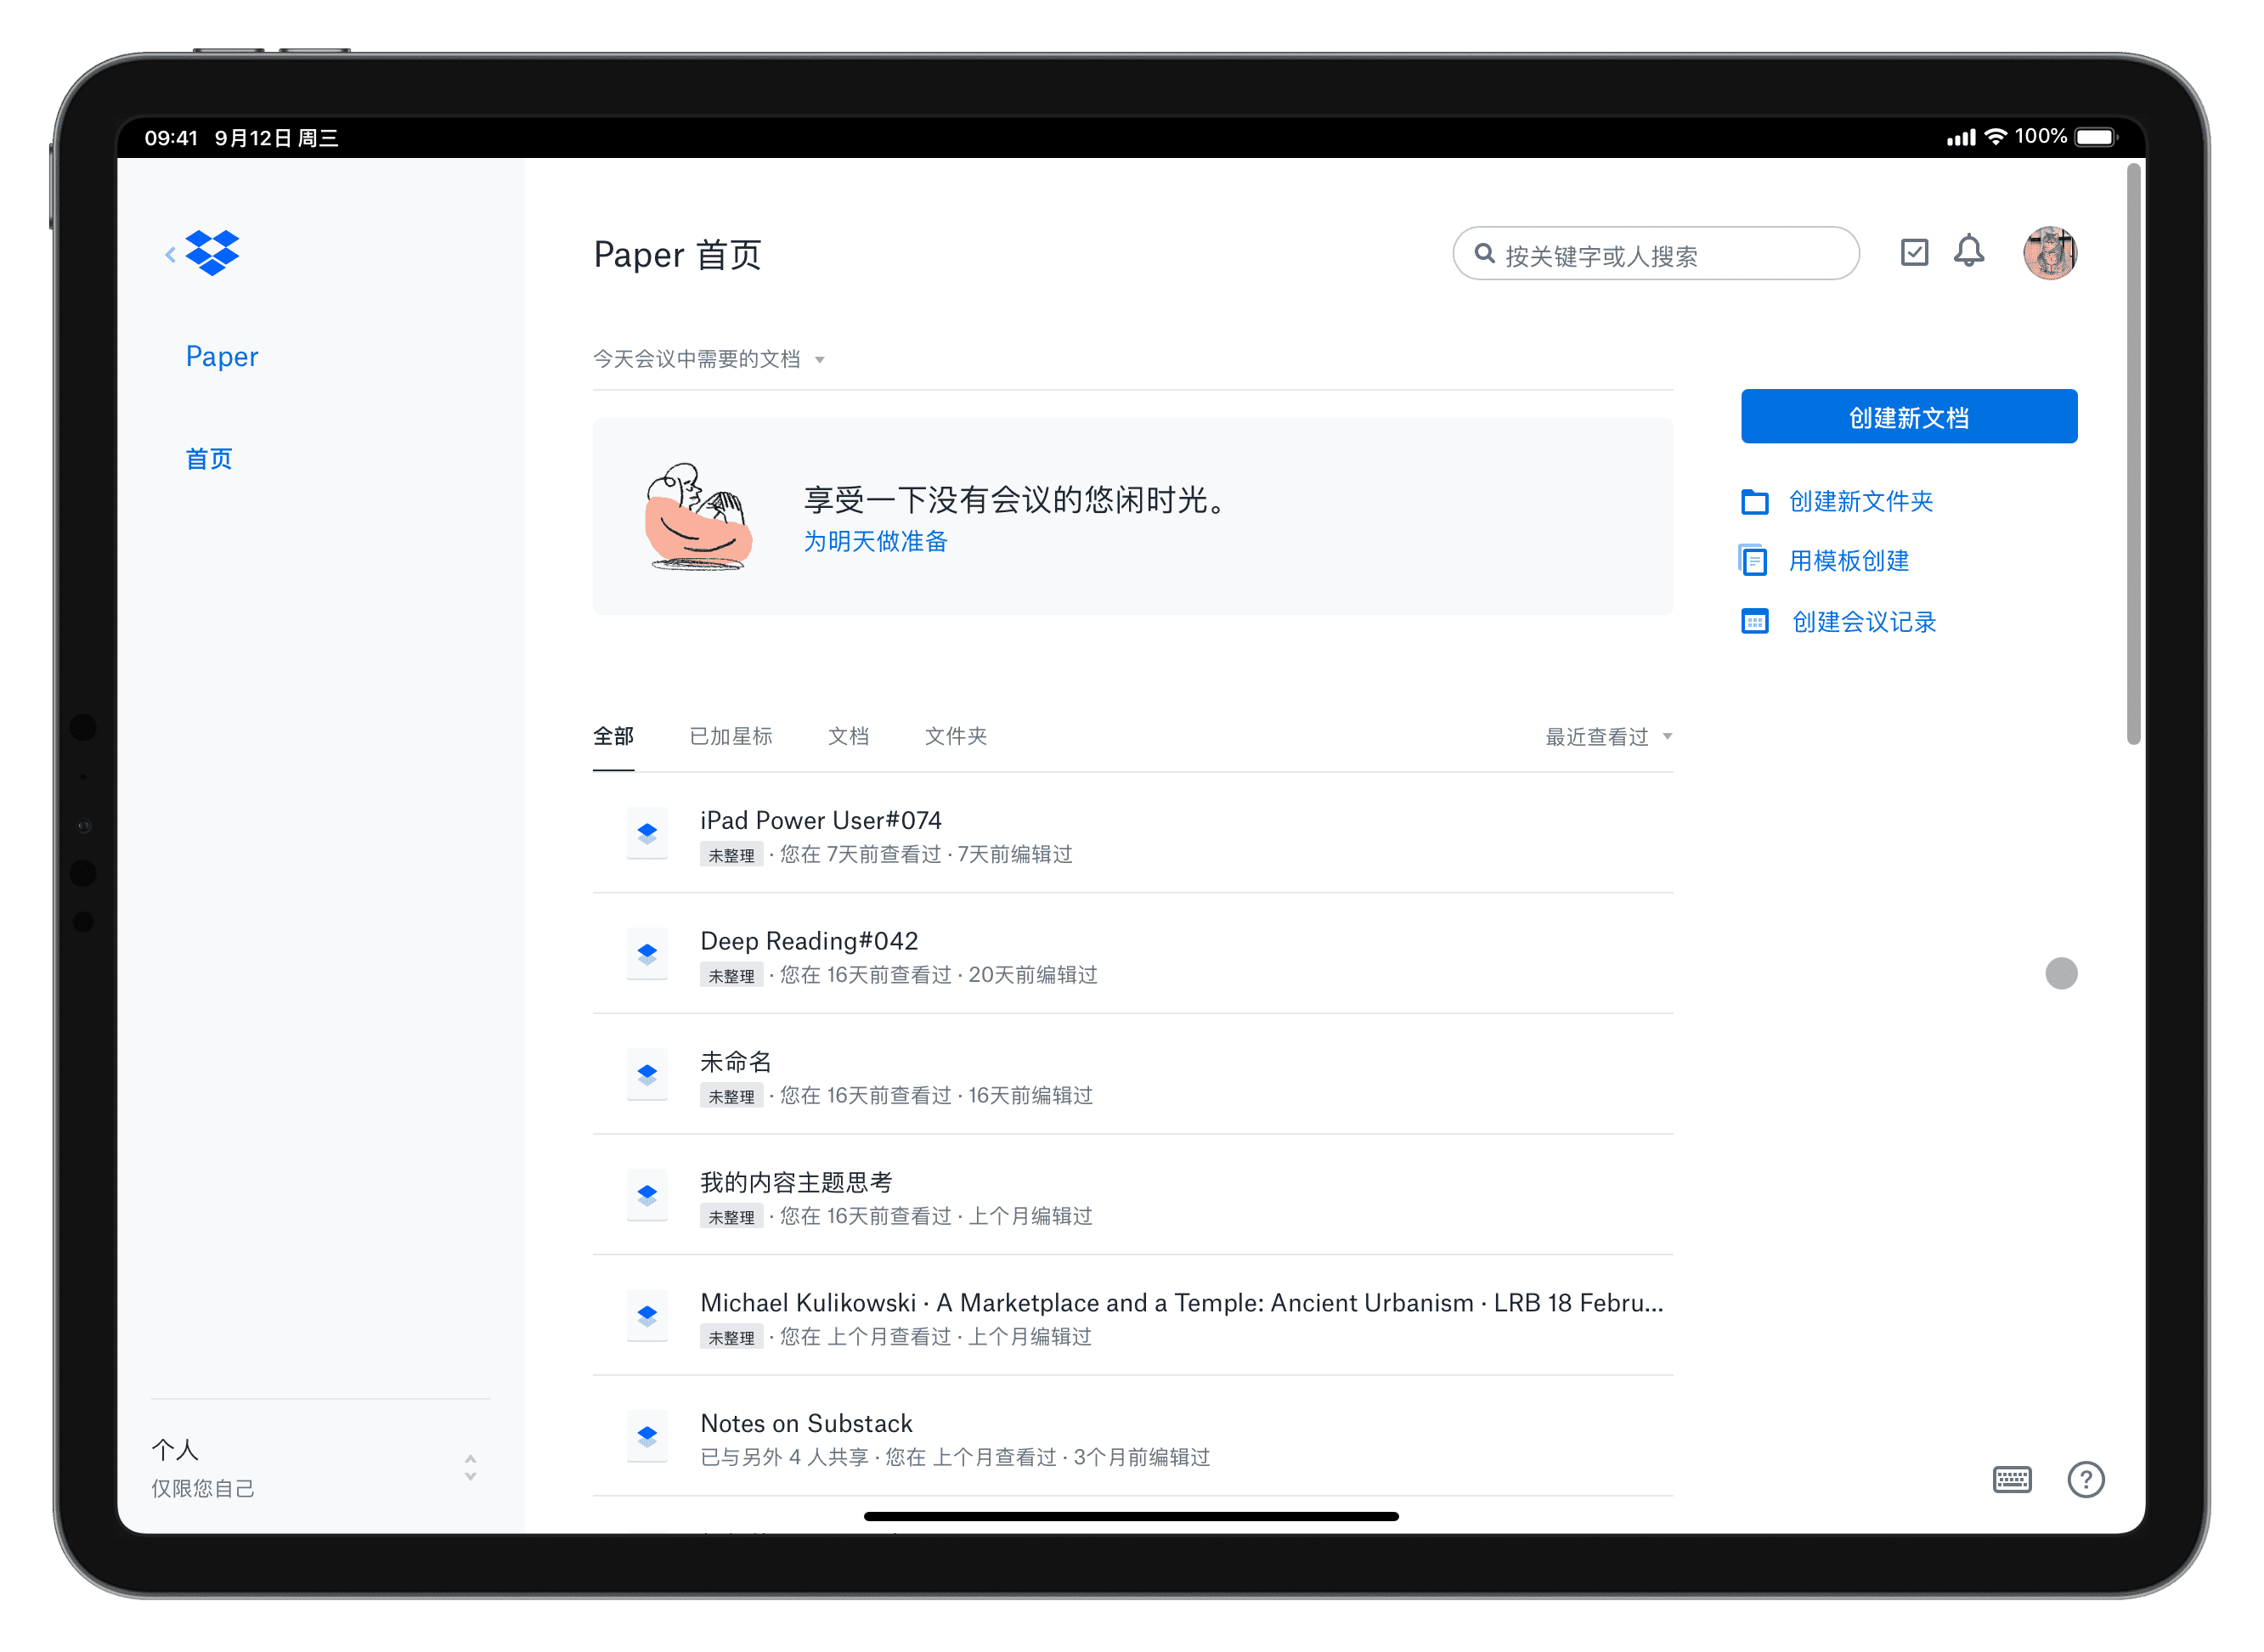This screenshot has width=2264, height=1652.
Task: Tap the battery indicator in status bar
Action: tap(2096, 137)
